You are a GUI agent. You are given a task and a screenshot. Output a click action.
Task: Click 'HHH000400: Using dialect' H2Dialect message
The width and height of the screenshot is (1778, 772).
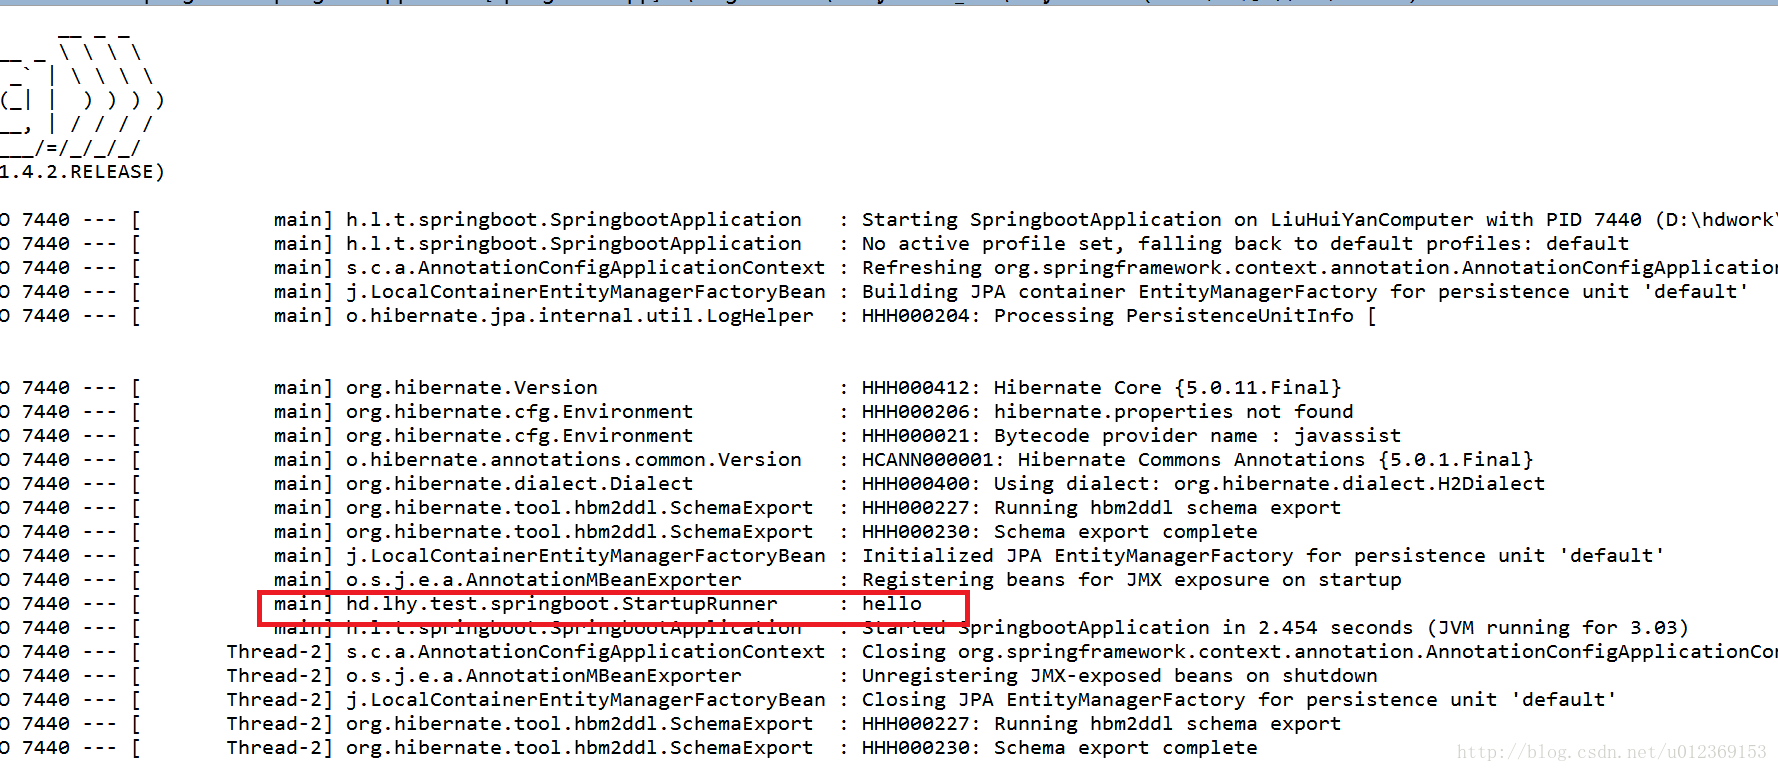tap(1203, 484)
